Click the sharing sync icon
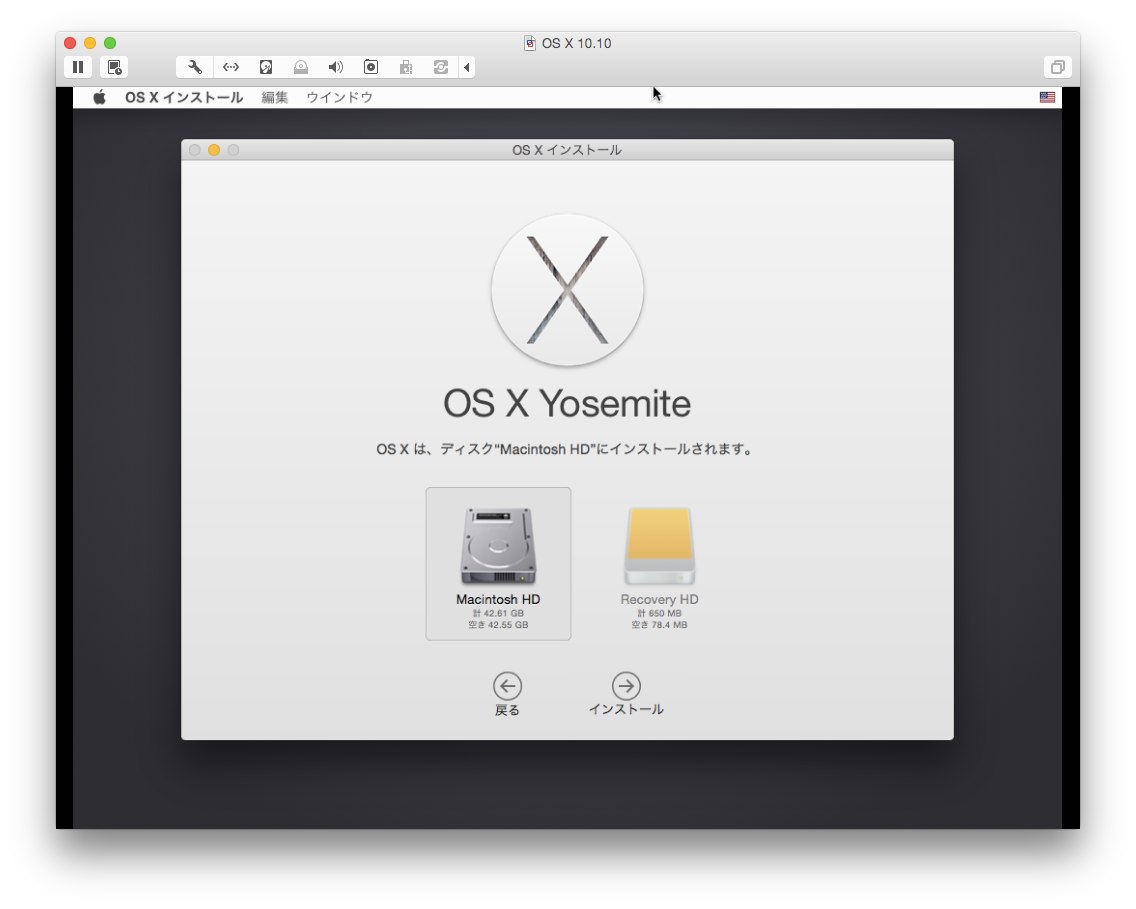The width and height of the screenshot is (1136, 909). tap(440, 67)
